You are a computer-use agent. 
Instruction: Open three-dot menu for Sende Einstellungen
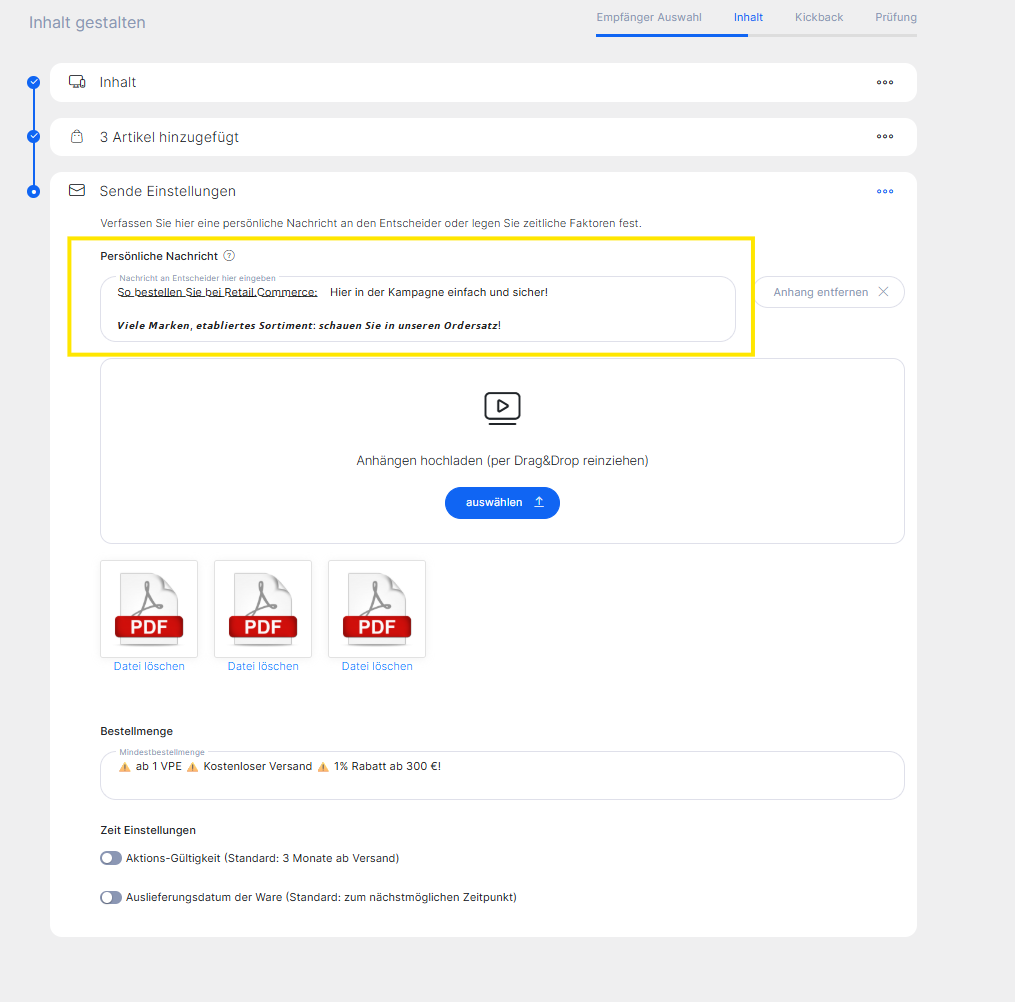point(885,191)
